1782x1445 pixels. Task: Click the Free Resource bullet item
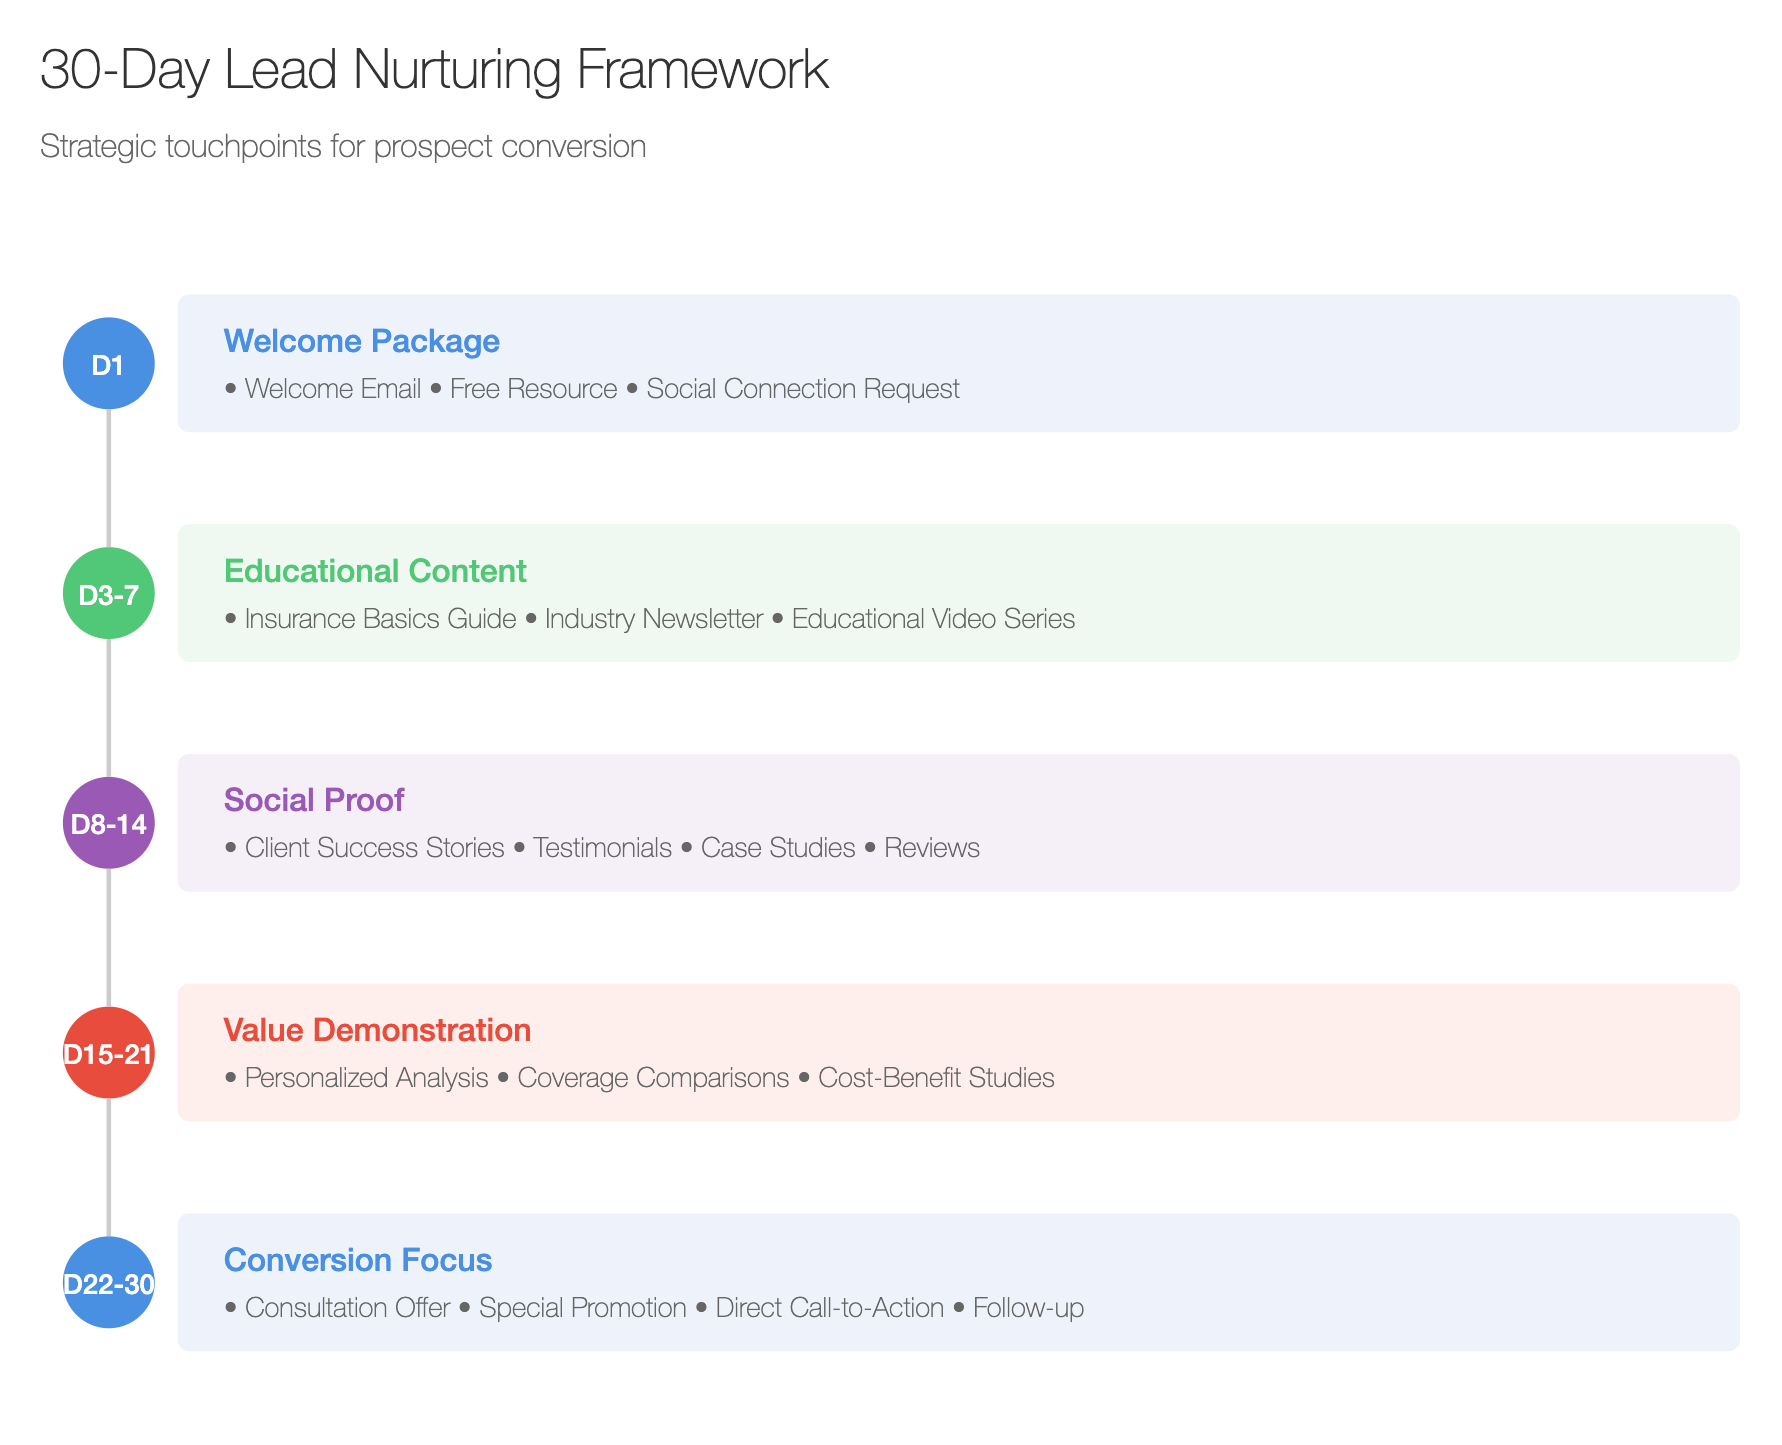tap(534, 389)
